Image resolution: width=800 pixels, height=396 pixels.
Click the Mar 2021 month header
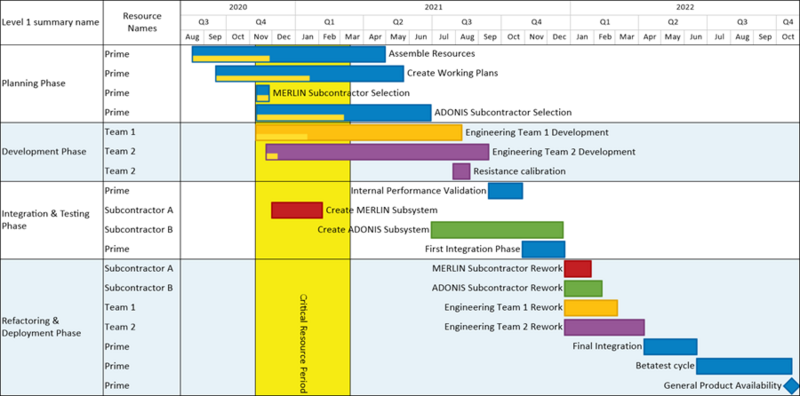coord(352,37)
